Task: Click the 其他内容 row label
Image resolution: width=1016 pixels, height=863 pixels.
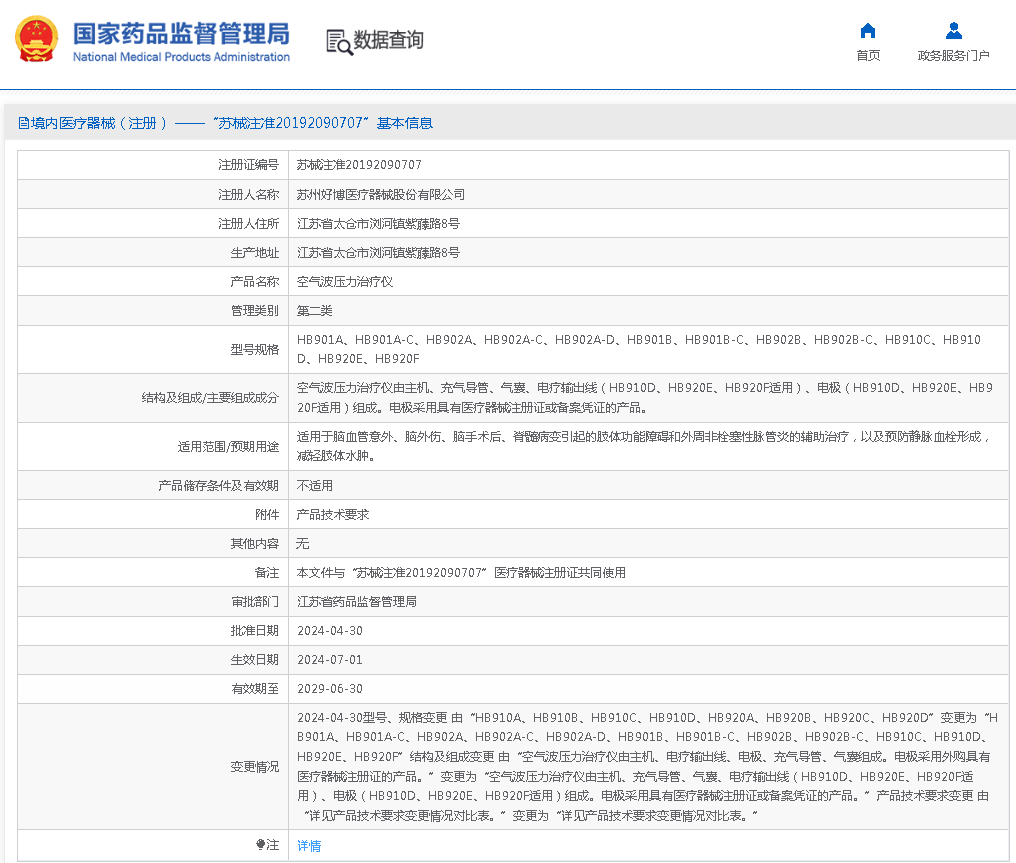Action: click(x=255, y=544)
